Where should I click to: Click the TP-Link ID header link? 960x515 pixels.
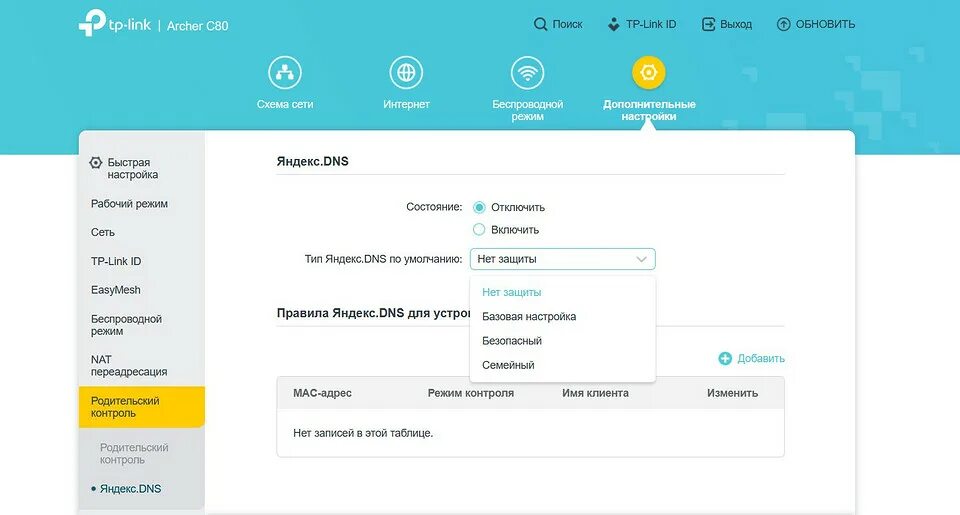[651, 24]
